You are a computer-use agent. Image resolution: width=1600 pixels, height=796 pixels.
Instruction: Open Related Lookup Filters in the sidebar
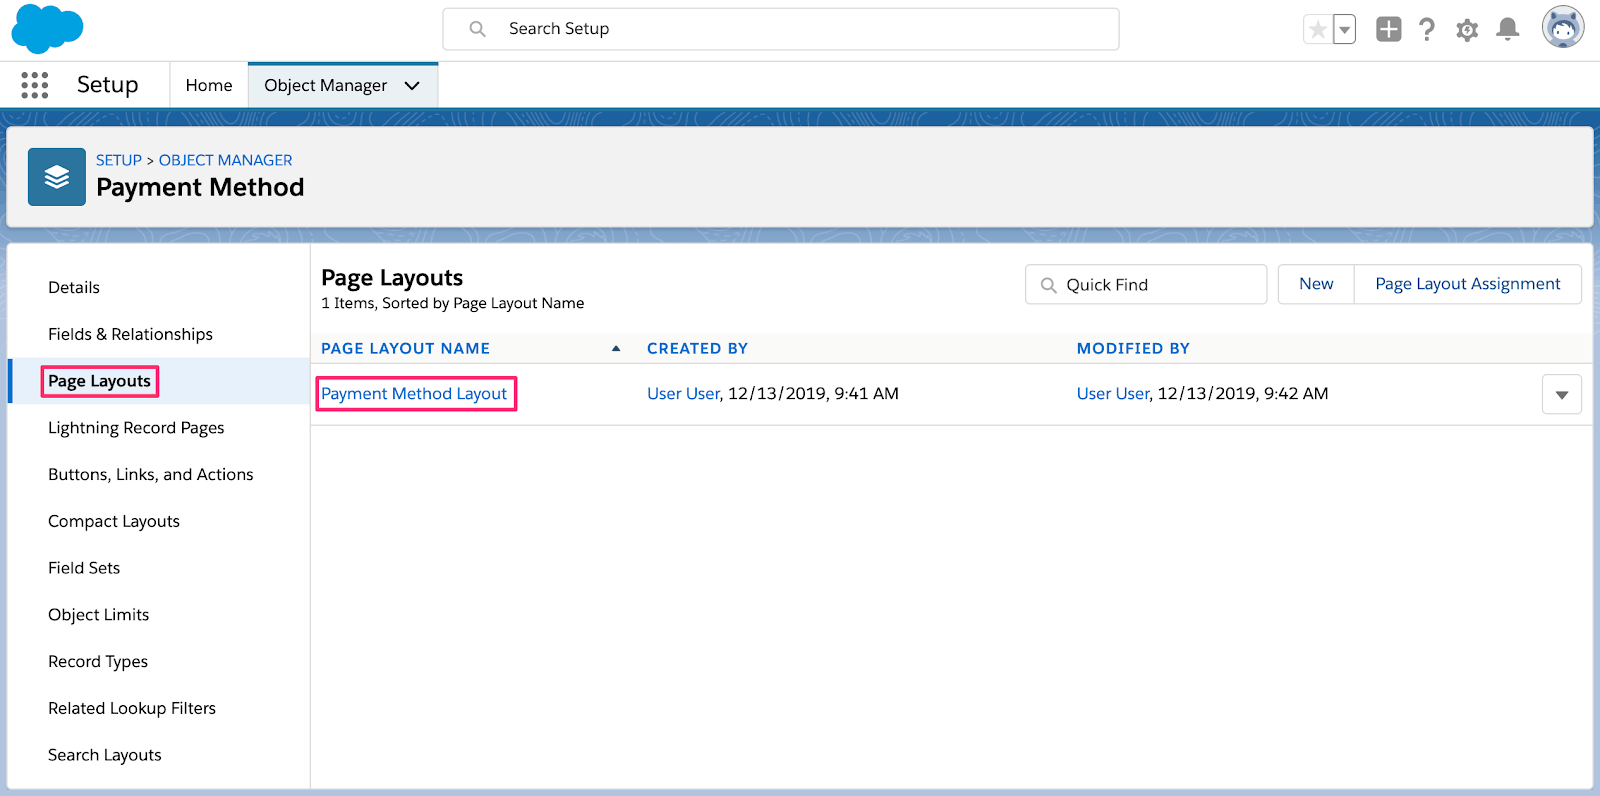[132, 708]
